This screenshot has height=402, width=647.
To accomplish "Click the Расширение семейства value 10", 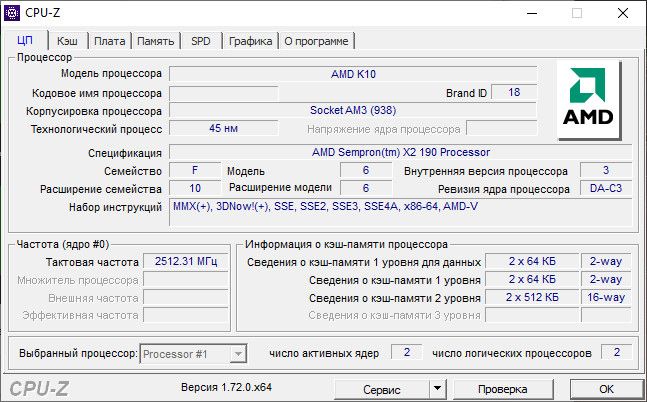I will 195,188.
